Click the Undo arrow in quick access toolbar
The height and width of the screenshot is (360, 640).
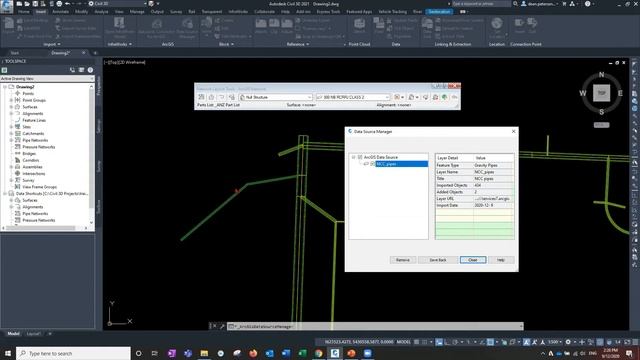[x=68, y=4]
